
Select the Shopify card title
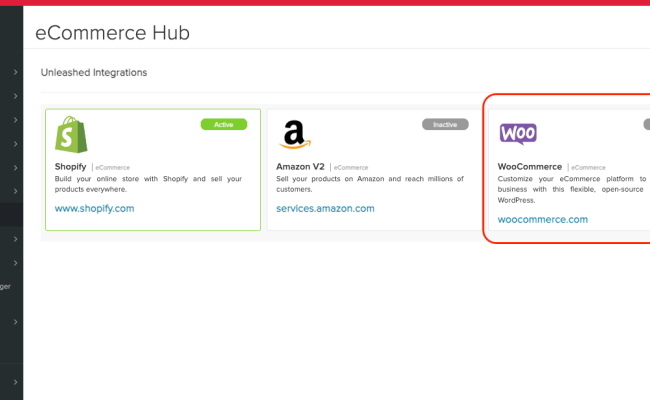point(70,167)
